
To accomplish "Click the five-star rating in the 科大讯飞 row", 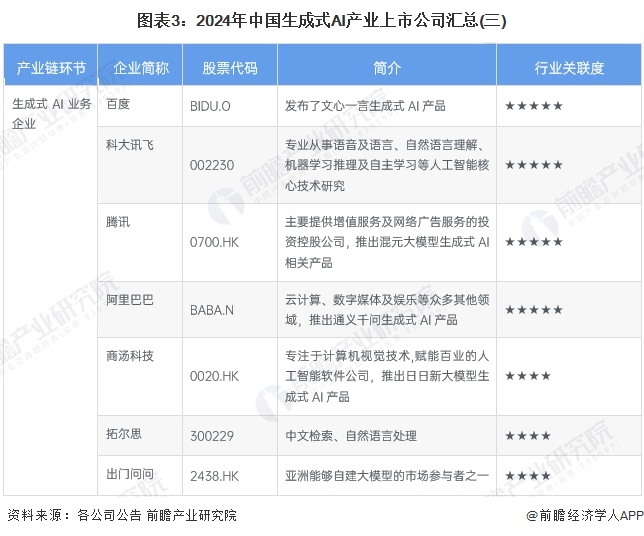I will (534, 165).
